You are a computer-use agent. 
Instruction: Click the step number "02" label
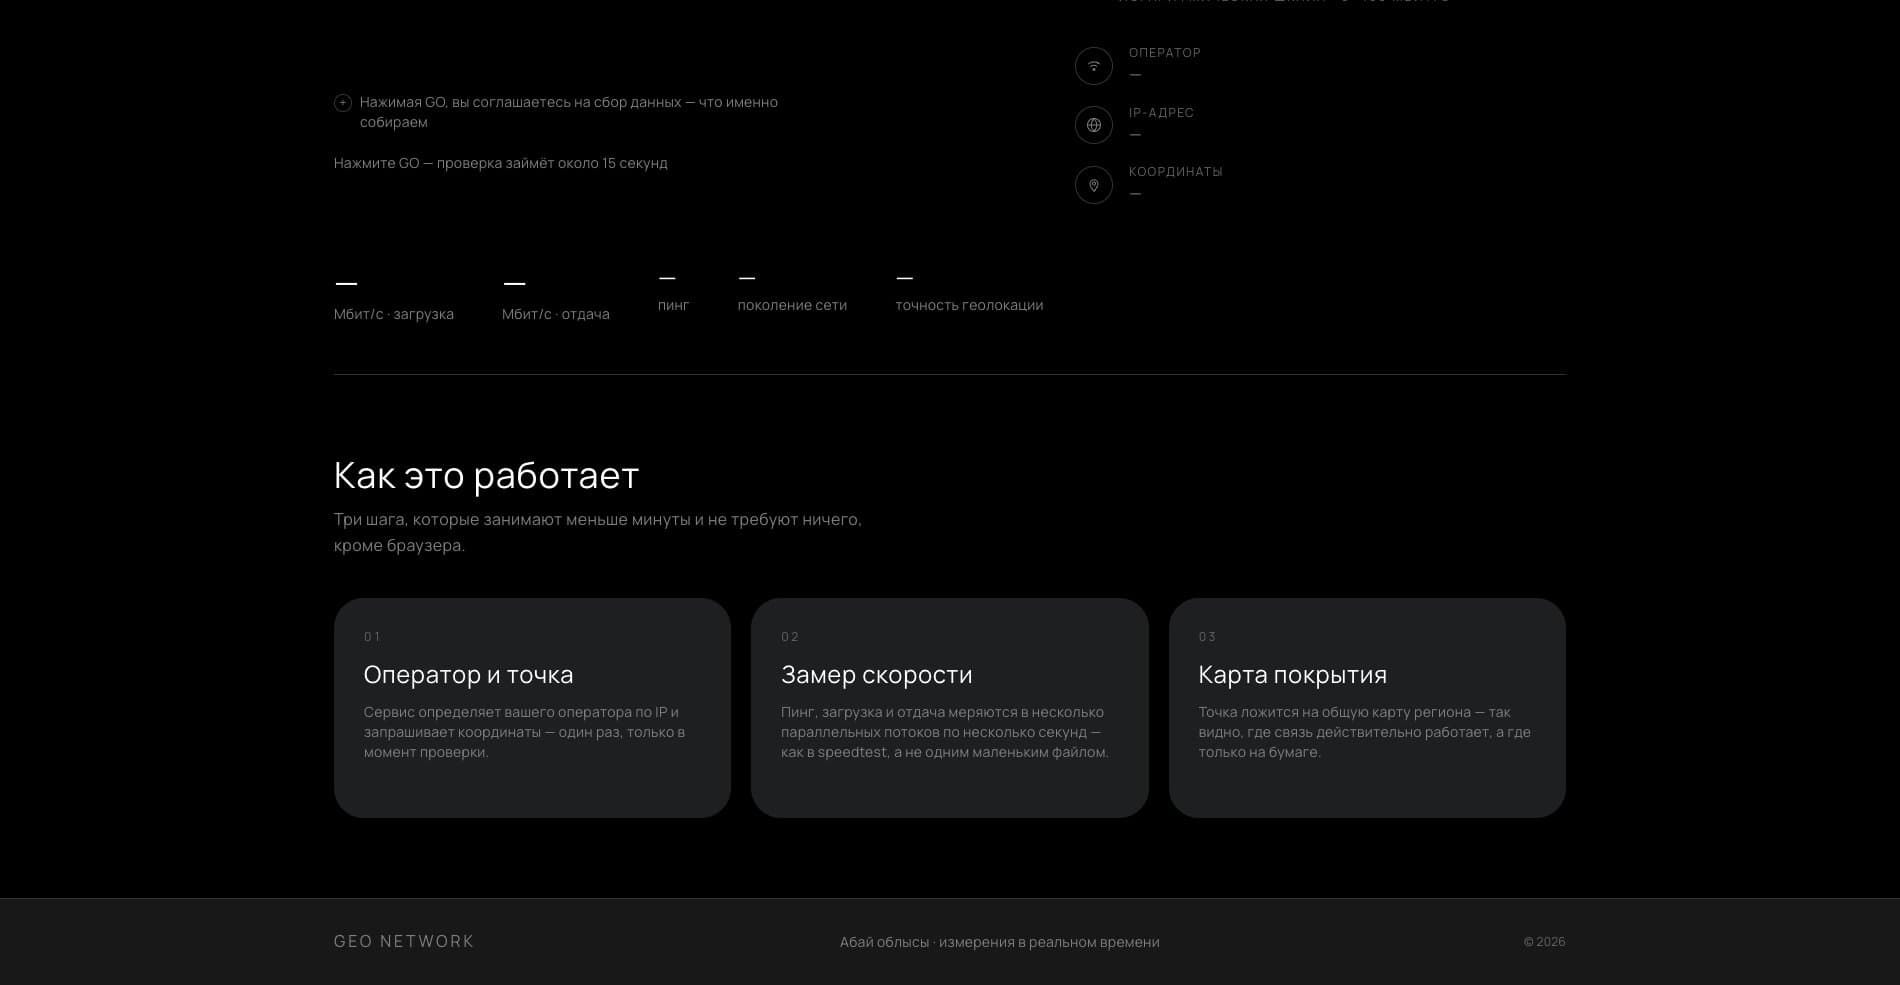click(790, 637)
